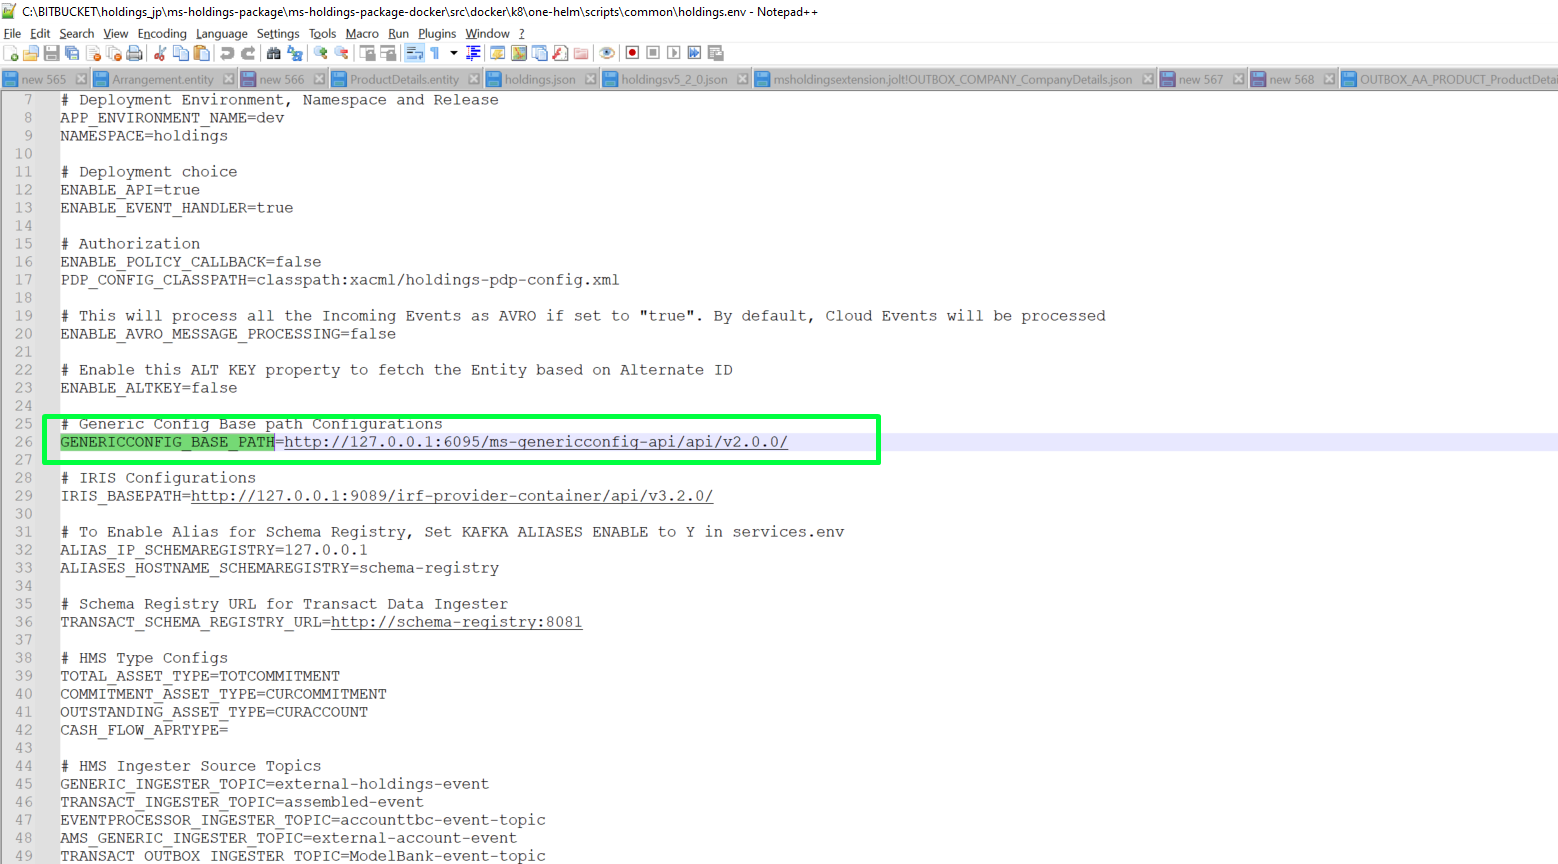Click the Cut scissors icon
Viewport: 1558px width, 864px height.
coord(159,53)
